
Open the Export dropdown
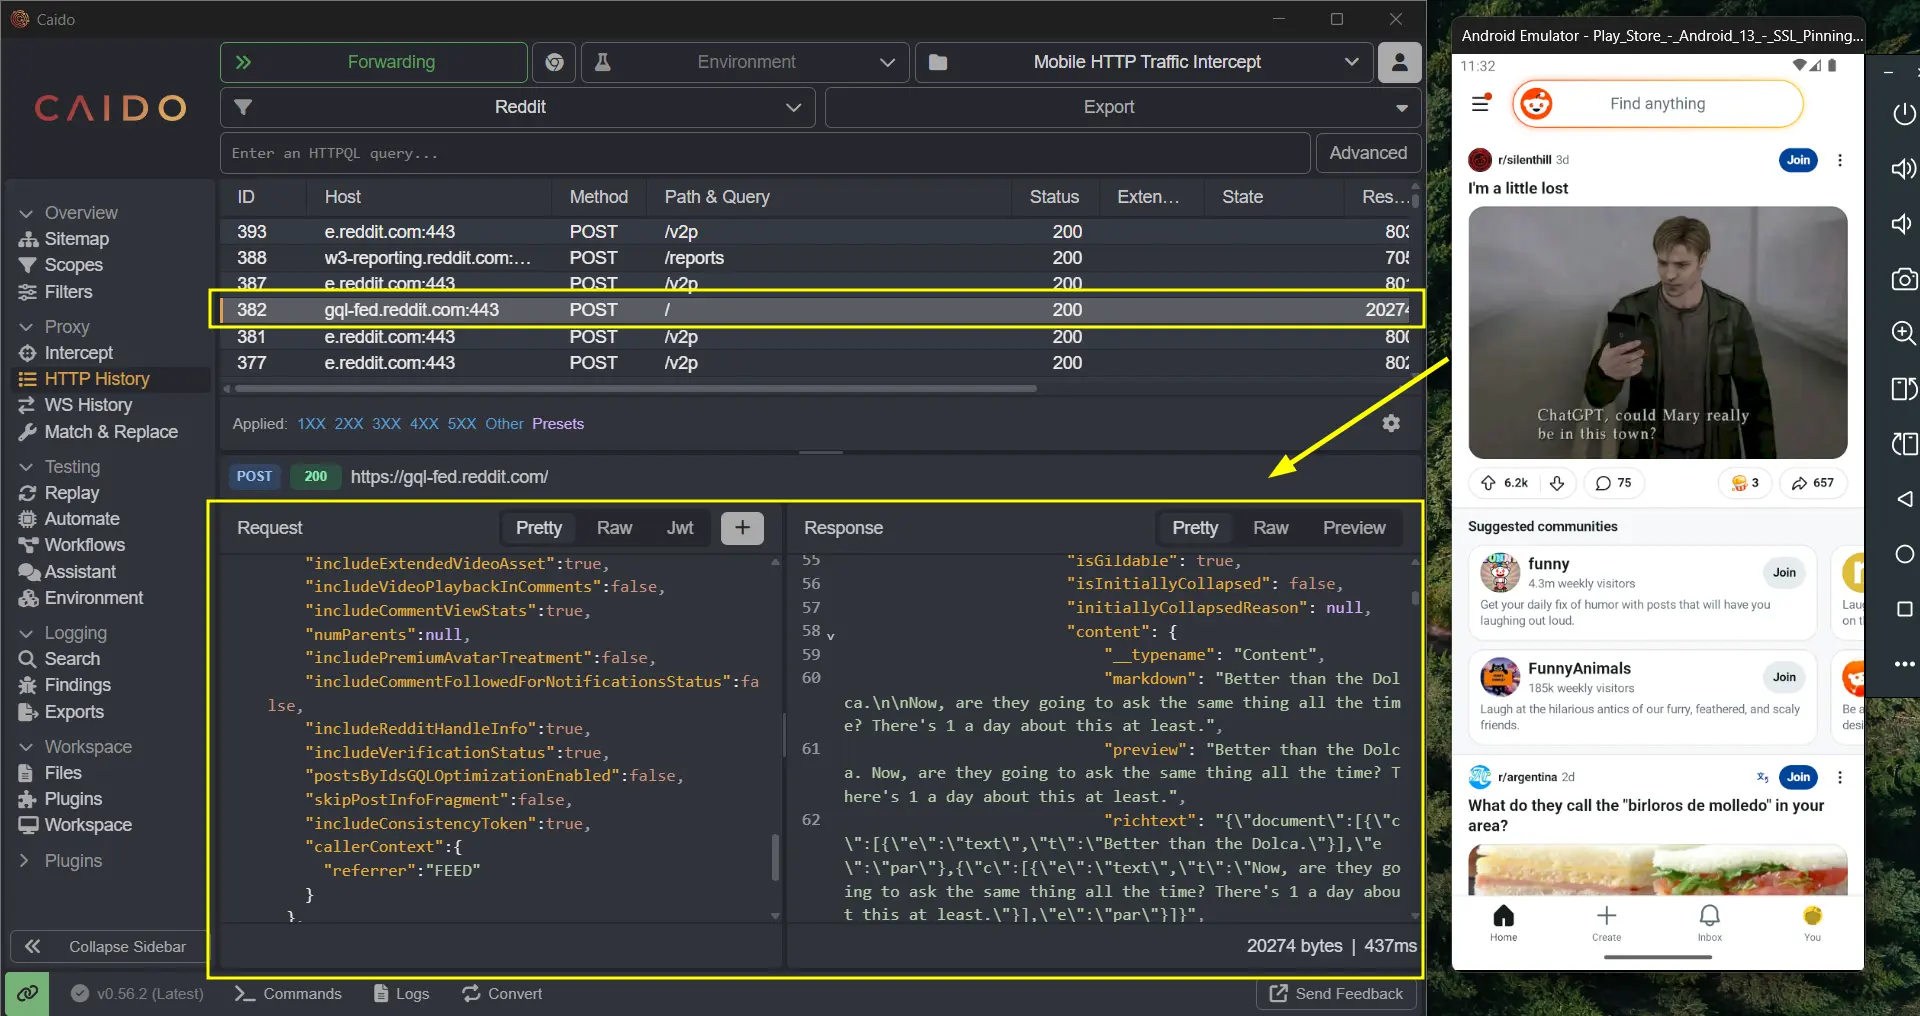1123,107
